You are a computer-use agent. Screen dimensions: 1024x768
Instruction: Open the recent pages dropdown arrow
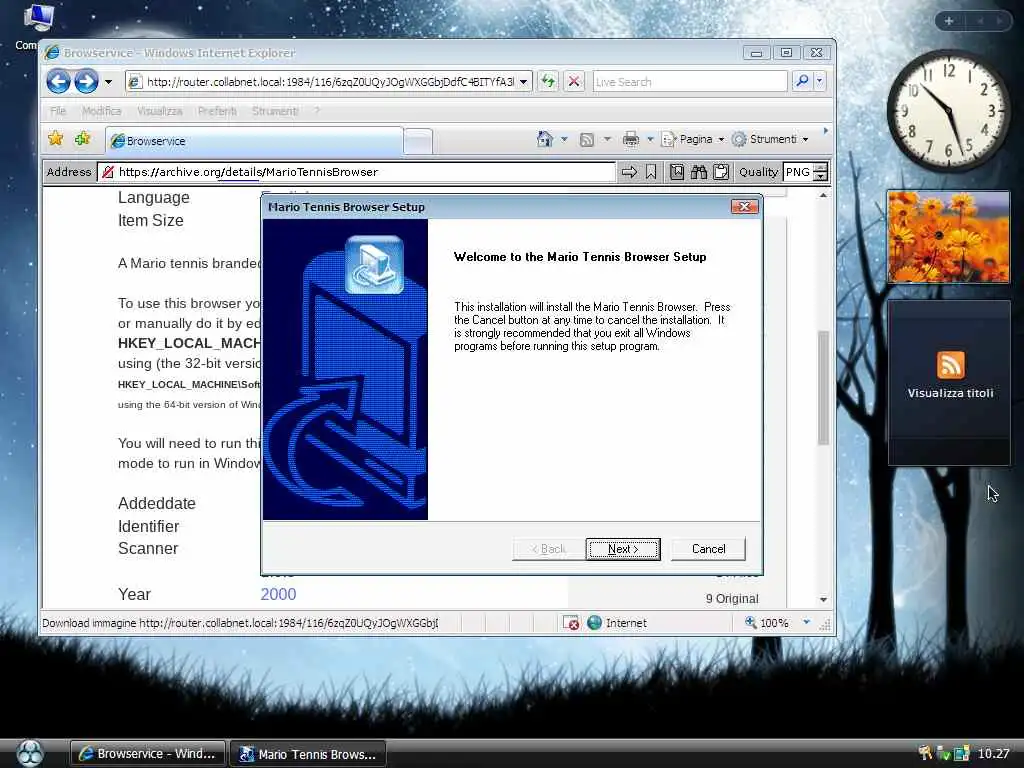(x=108, y=82)
